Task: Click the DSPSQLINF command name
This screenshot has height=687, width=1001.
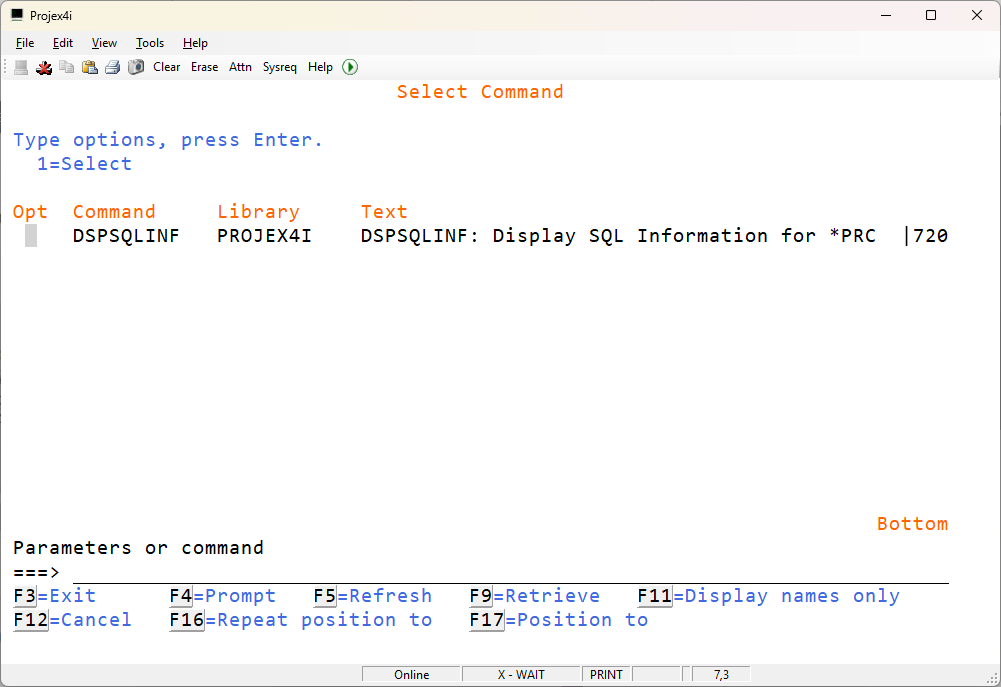Action: [126, 236]
